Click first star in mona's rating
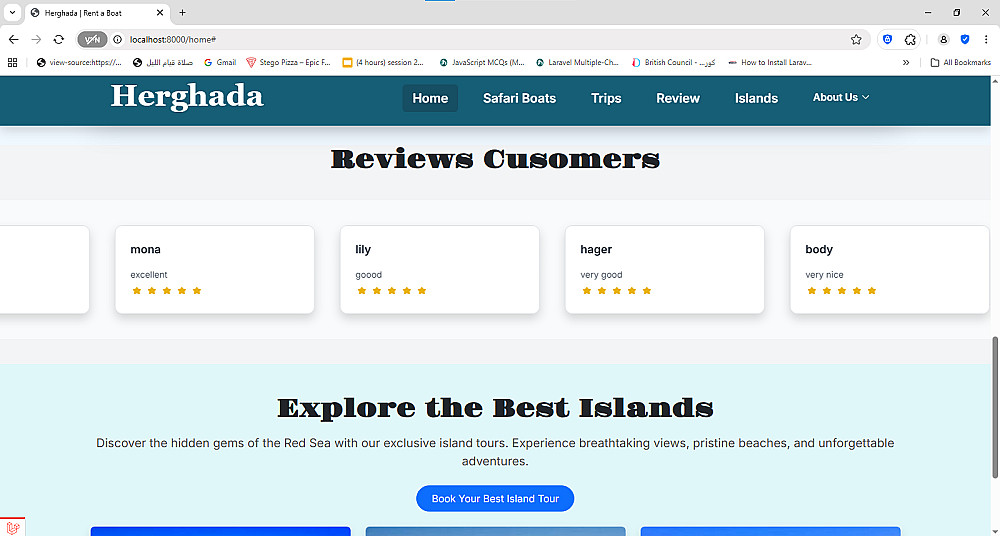 (x=136, y=291)
